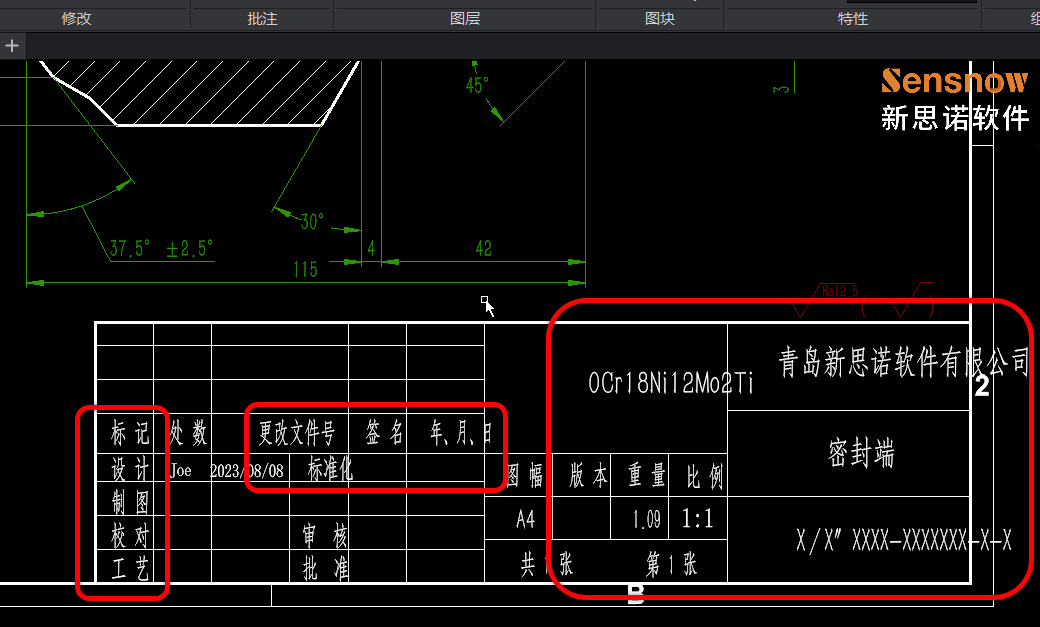Select the 42 dimension text
Viewport: 1040px width, 627px height.
pyautogui.click(x=483, y=249)
